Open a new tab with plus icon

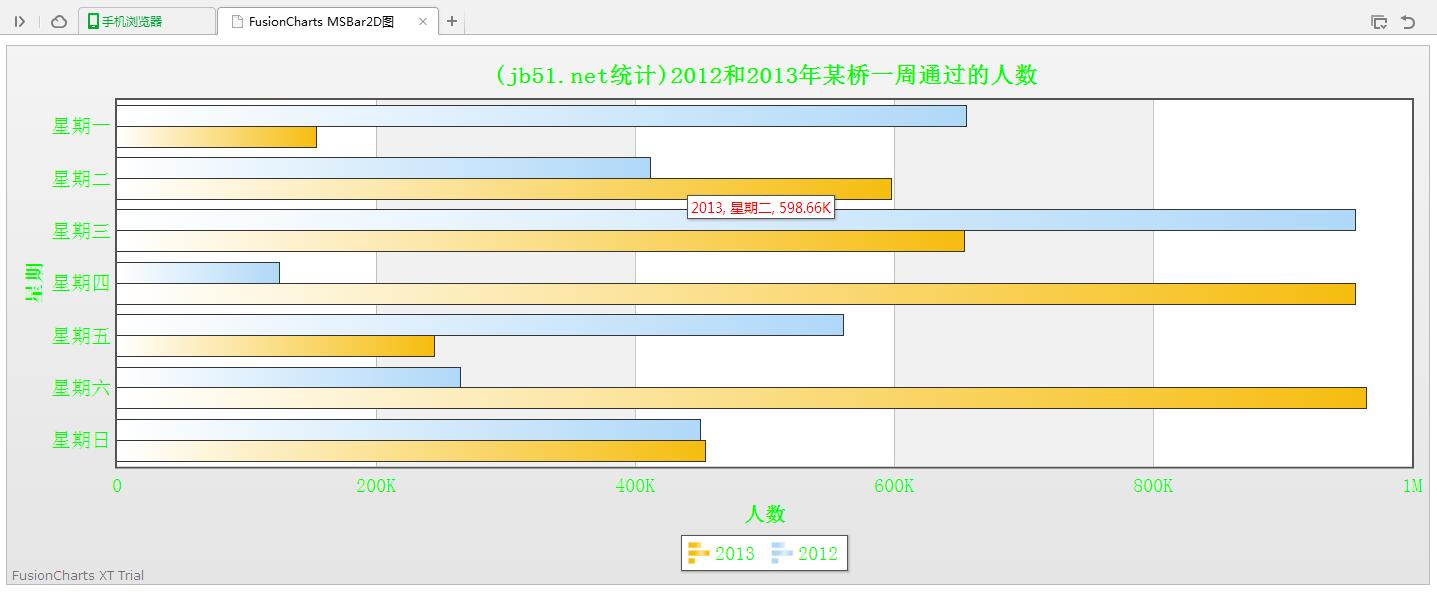(452, 21)
